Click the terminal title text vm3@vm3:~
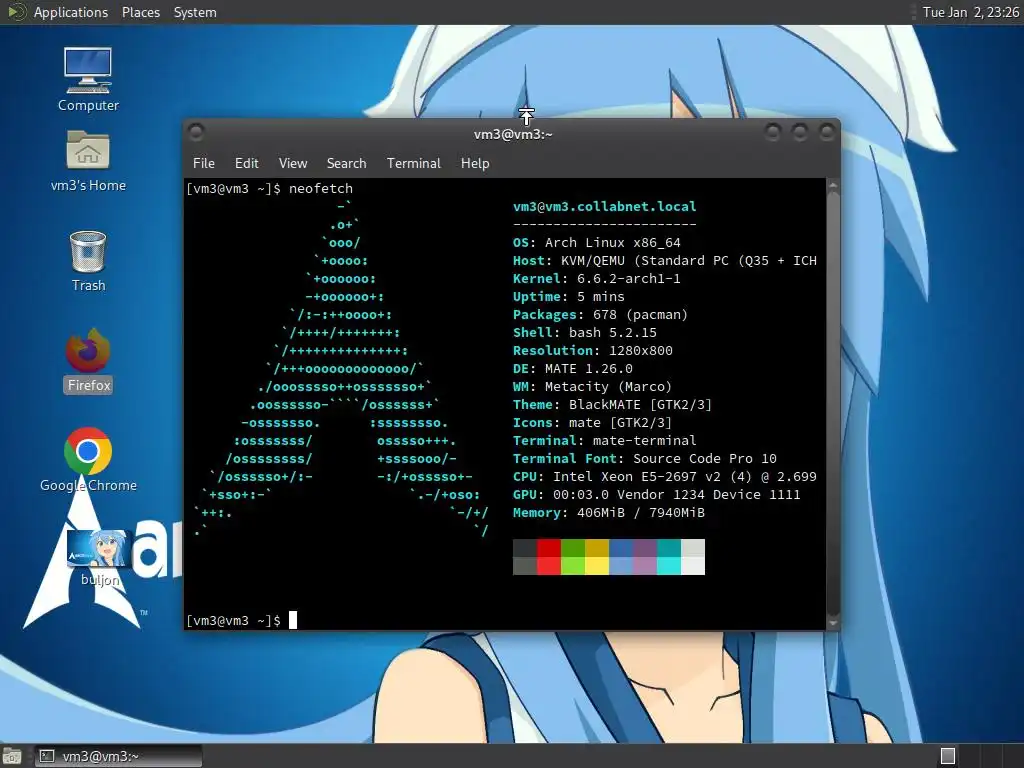 point(513,135)
